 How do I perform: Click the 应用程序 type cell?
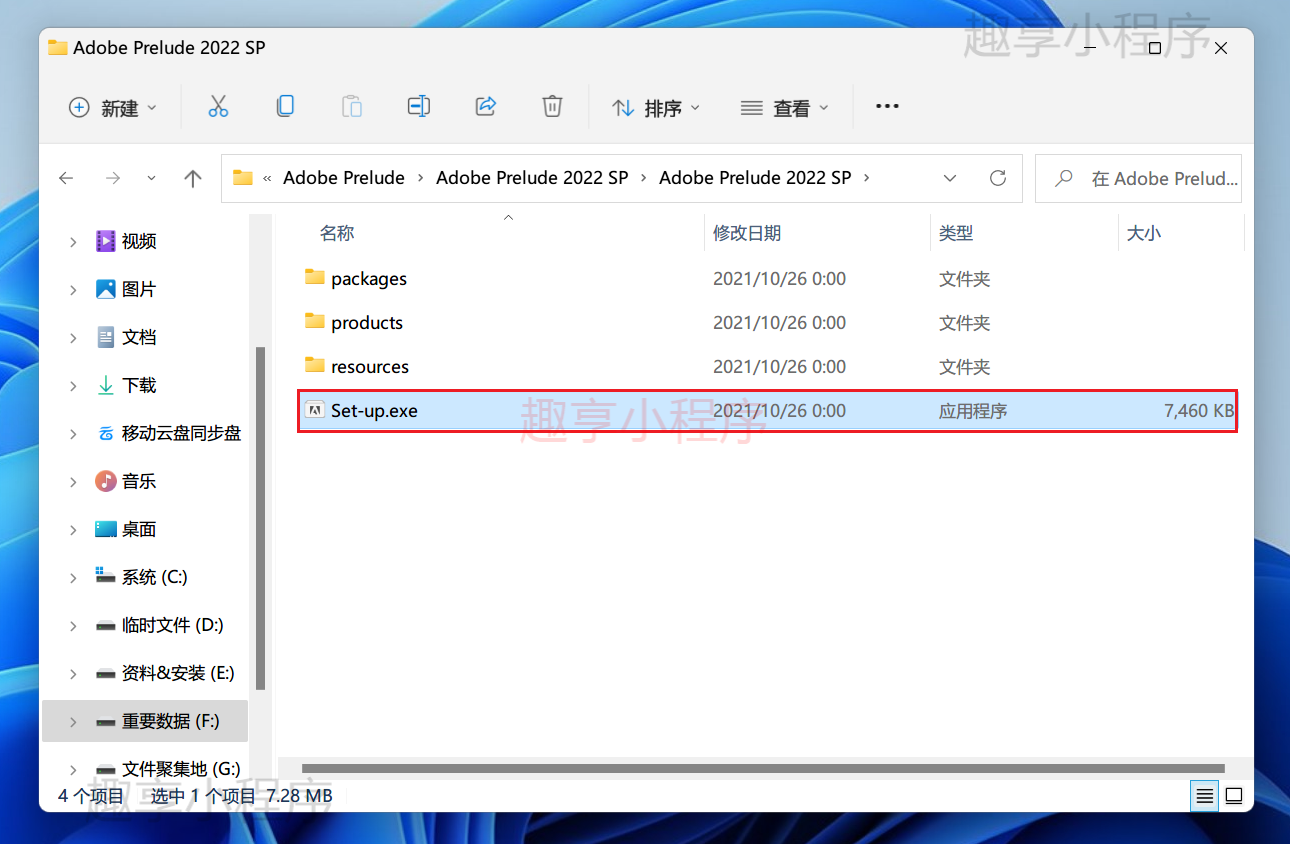click(973, 410)
